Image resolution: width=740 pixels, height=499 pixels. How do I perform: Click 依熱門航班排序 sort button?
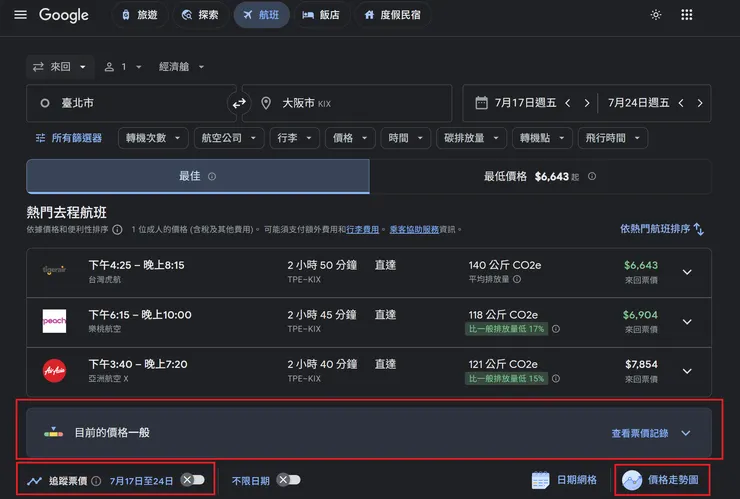[662, 229]
